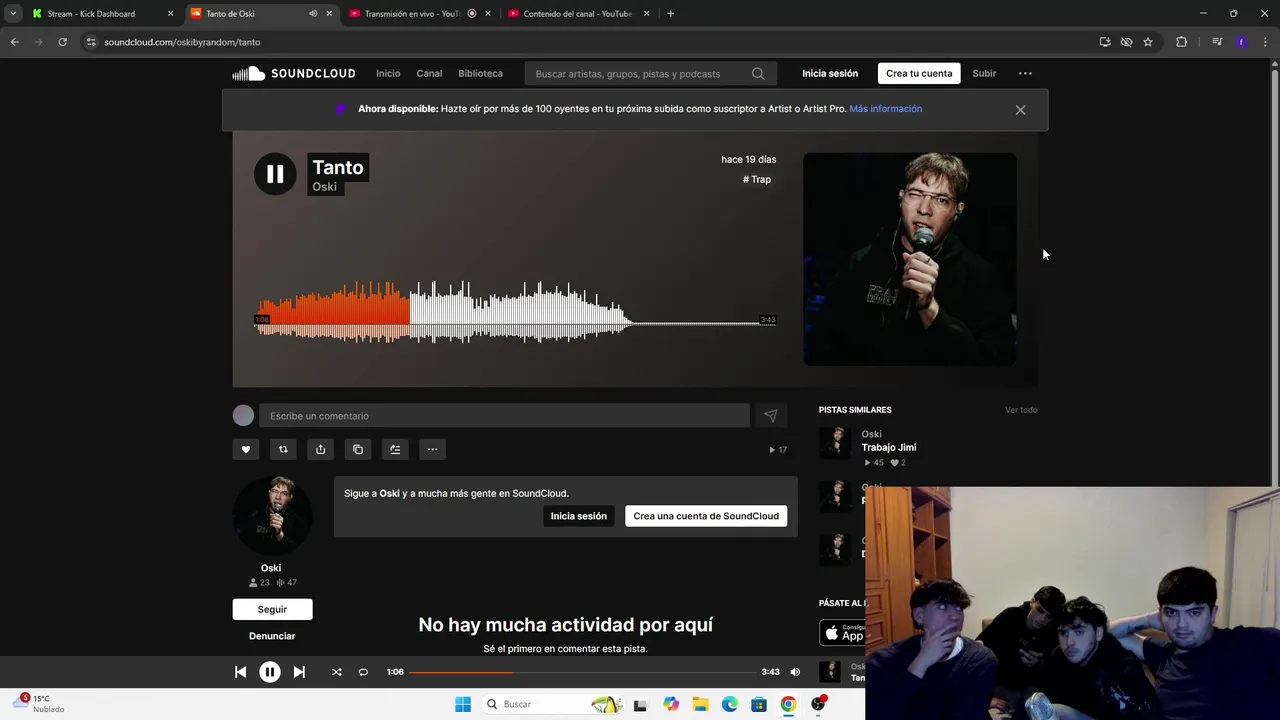Click Crea una cuenta de SoundCloud
Image resolution: width=1280 pixels, height=720 pixels.
click(x=706, y=516)
